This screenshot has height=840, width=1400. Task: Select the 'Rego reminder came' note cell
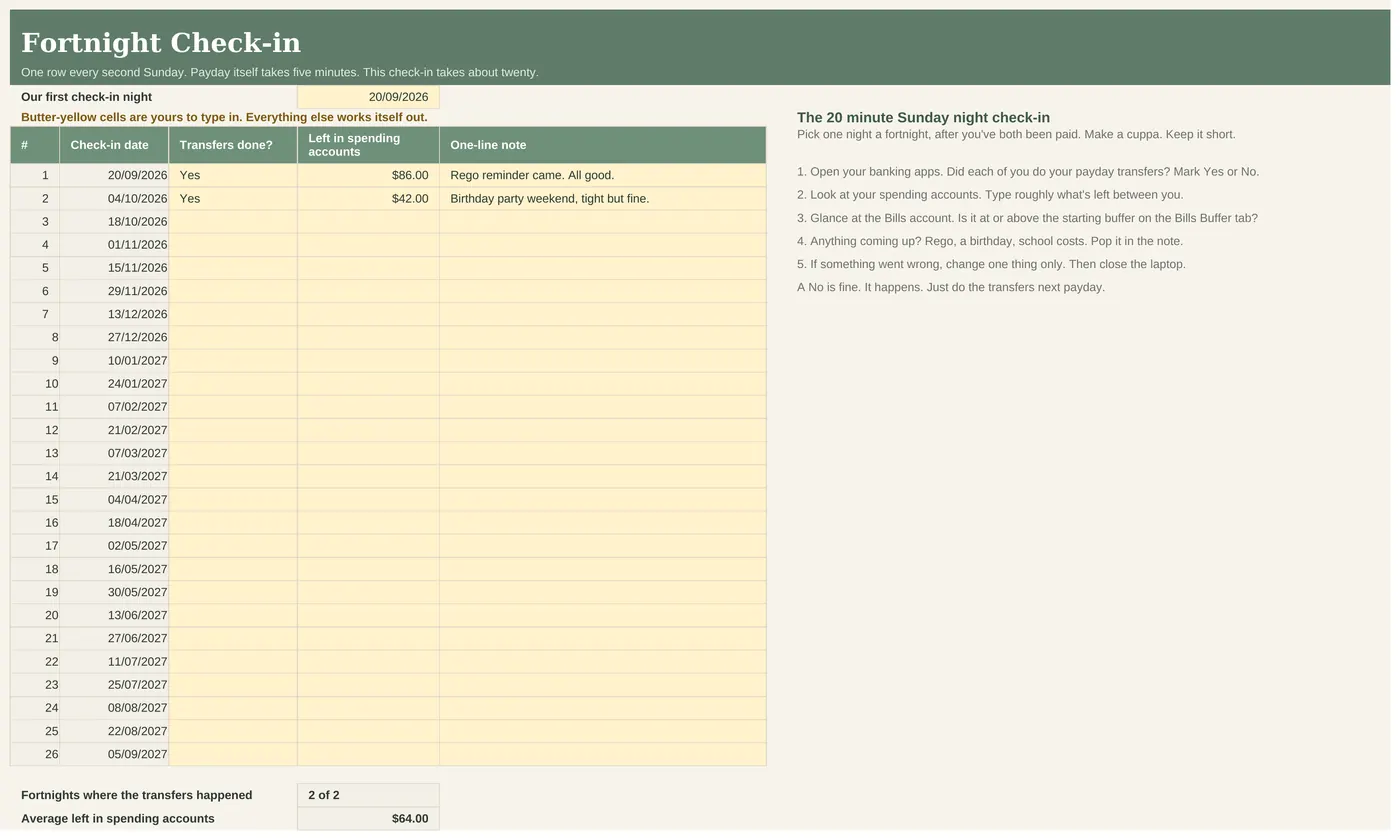coord(603,175)
